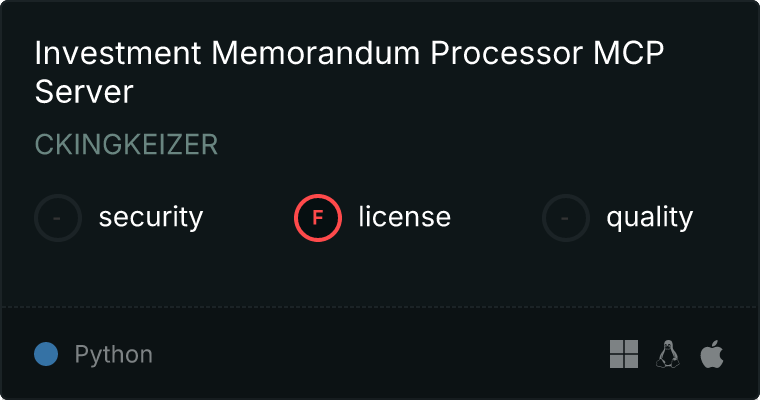Click the MCP text in the title
The image size is (760, 400).
pos(629,52)
